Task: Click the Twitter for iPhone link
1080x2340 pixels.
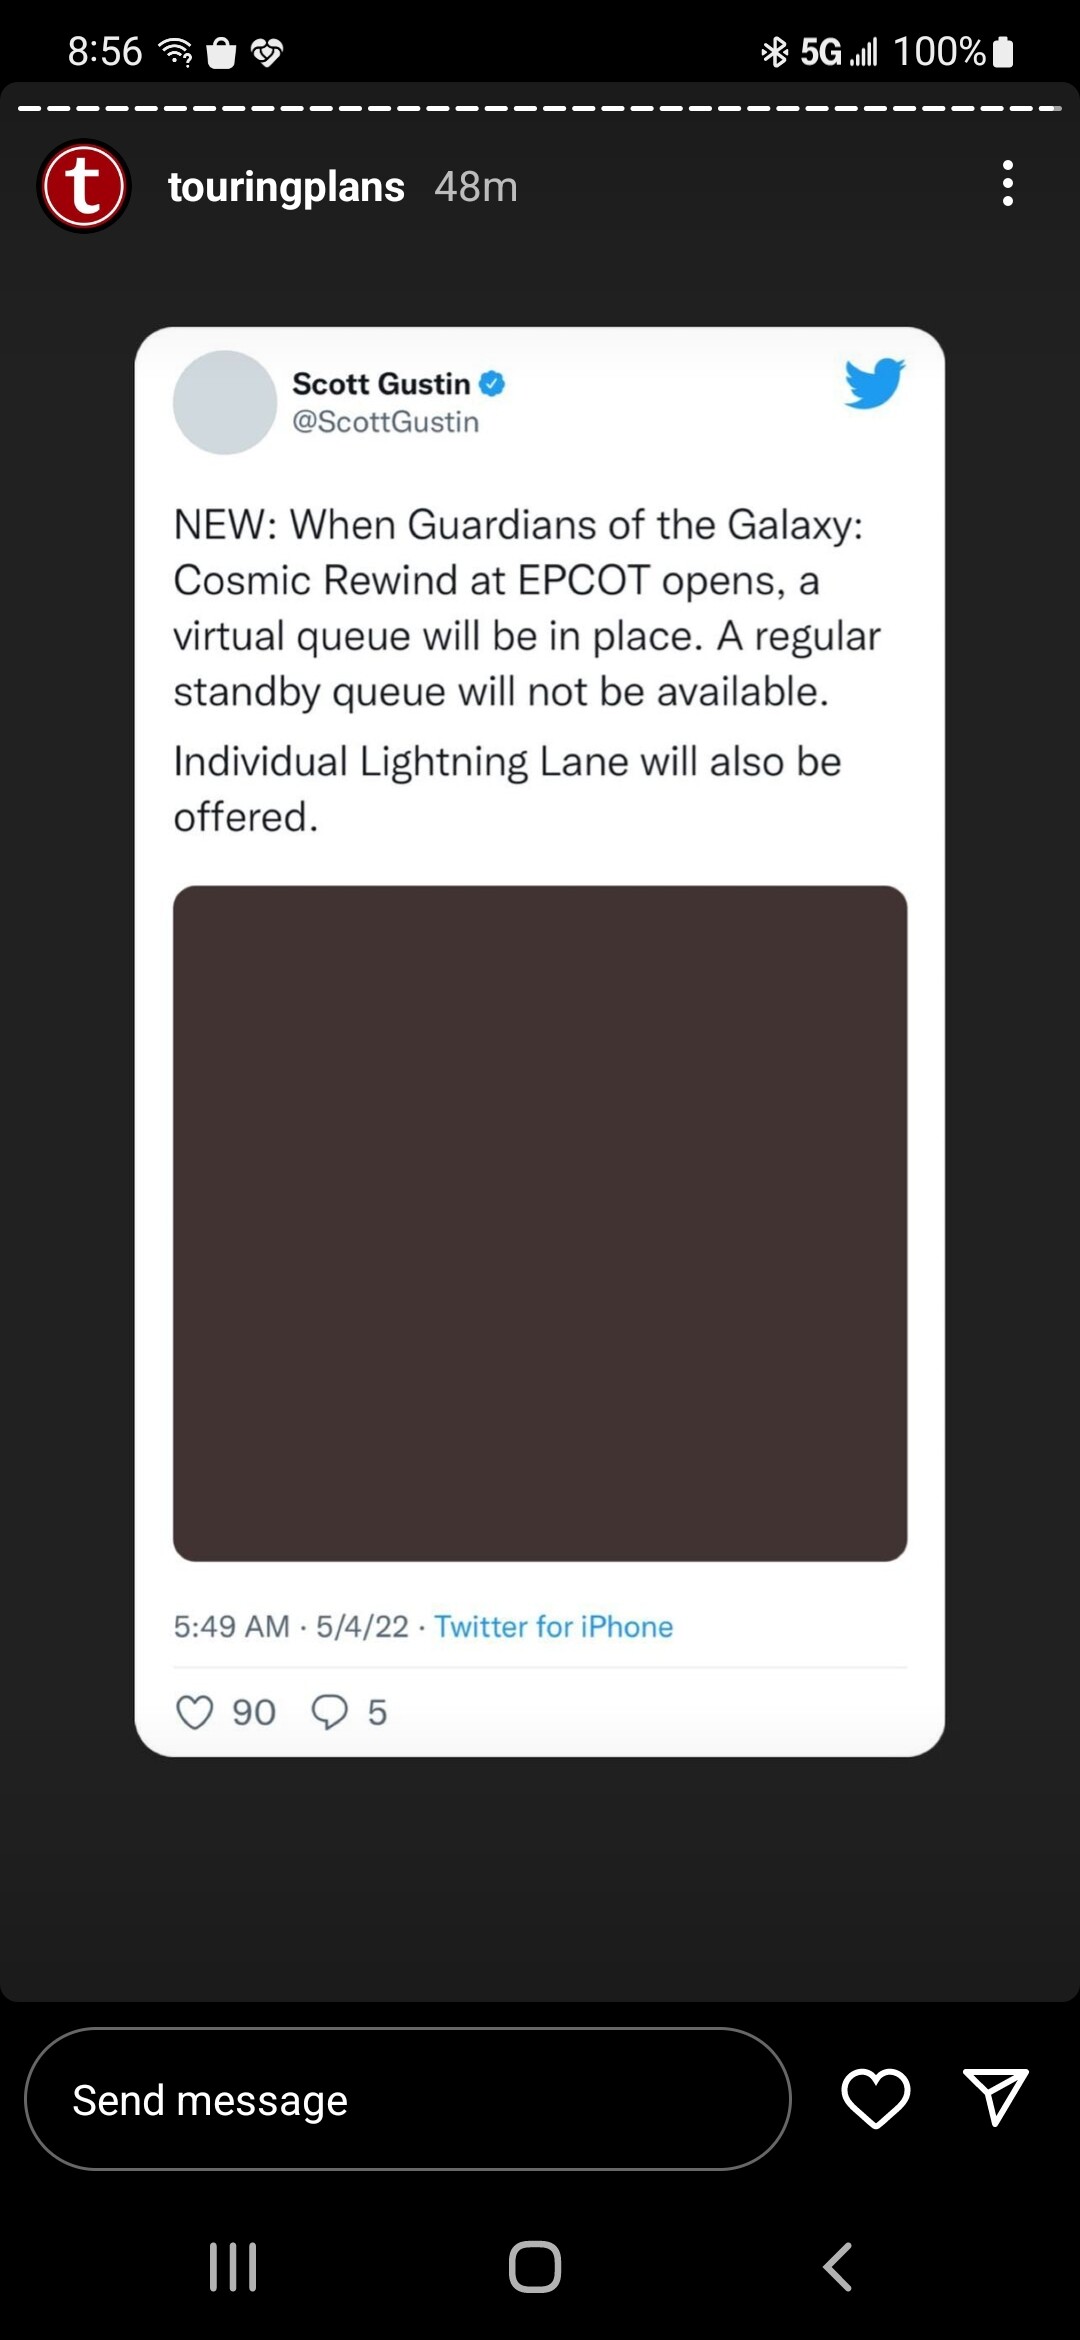Action: coord(553,1627)
